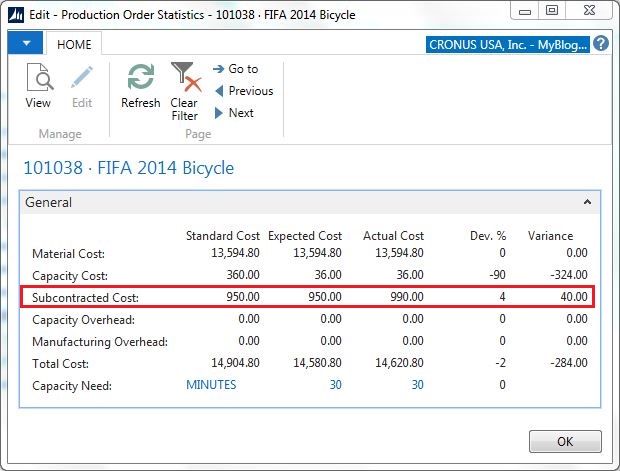Click Capacity Cost variance -324.00
The width and height of the screenshot is (620, 471).
[x=569, y=275]
